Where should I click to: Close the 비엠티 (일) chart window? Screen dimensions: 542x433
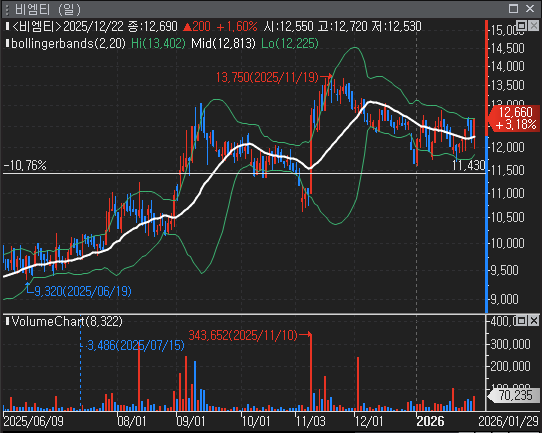pyautogui.click(x=530, y=9)
